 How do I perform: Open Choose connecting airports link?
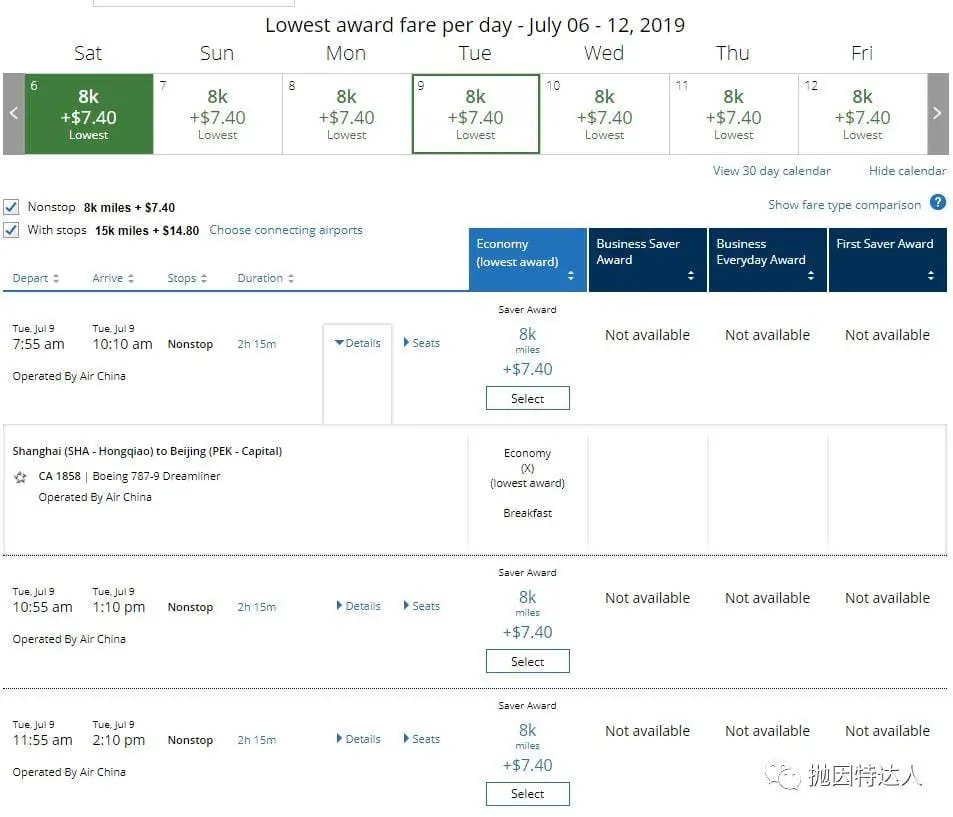coord(286,230)
